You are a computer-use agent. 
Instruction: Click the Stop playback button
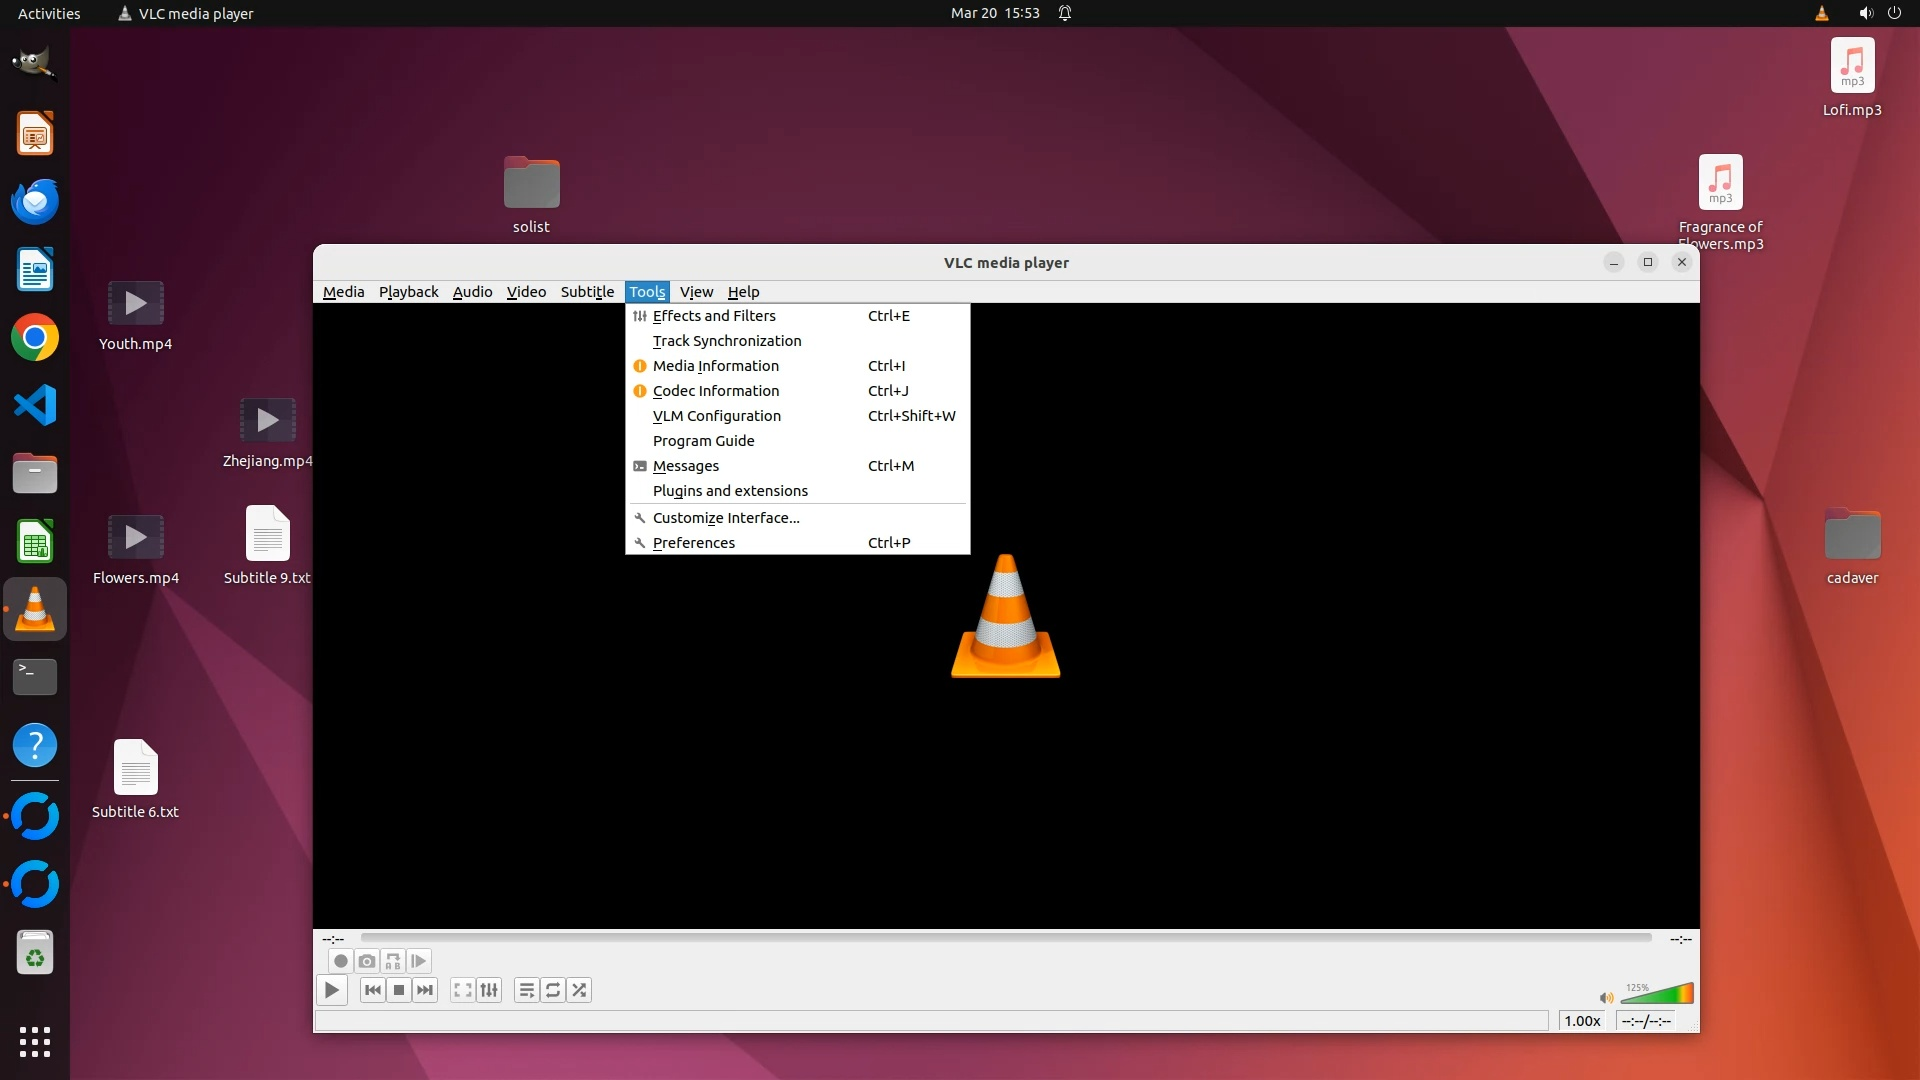[x=399, y=990]
